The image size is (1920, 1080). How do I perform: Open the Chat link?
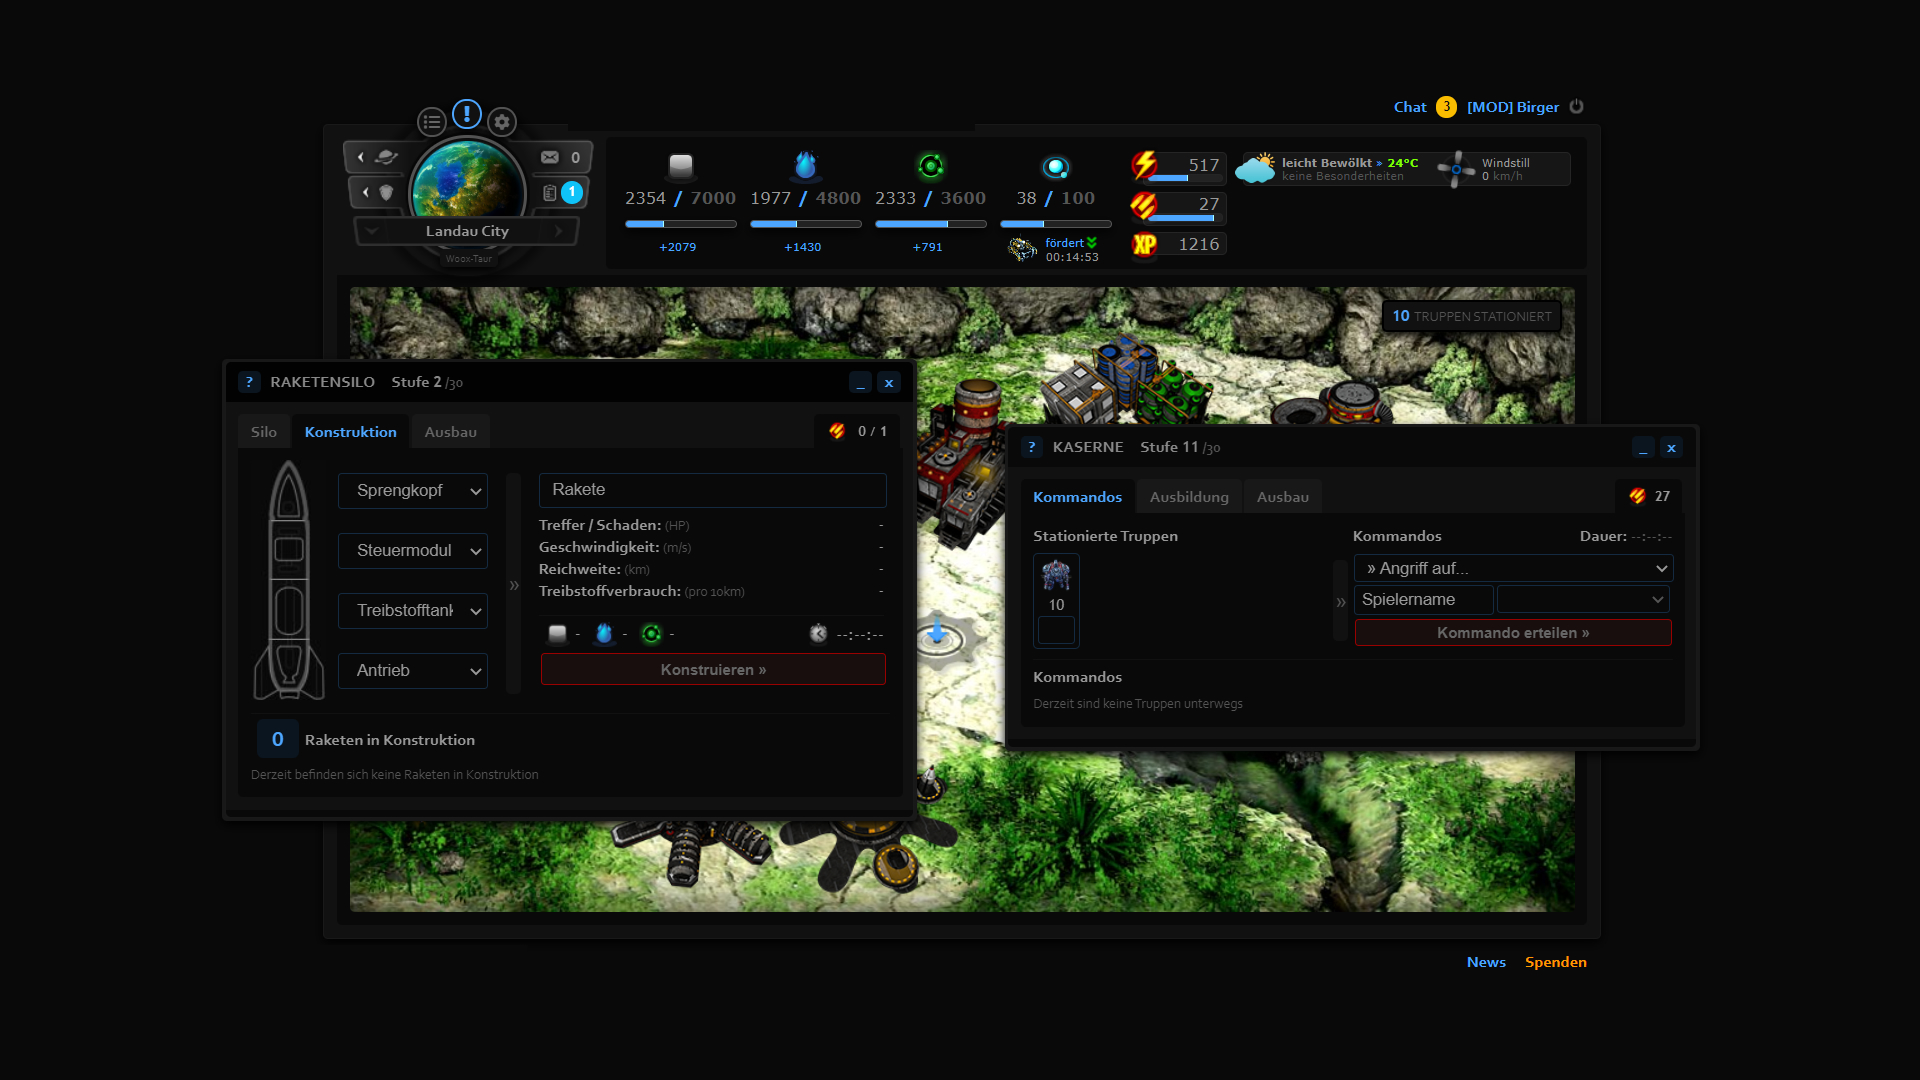(x=1410, y=107)
